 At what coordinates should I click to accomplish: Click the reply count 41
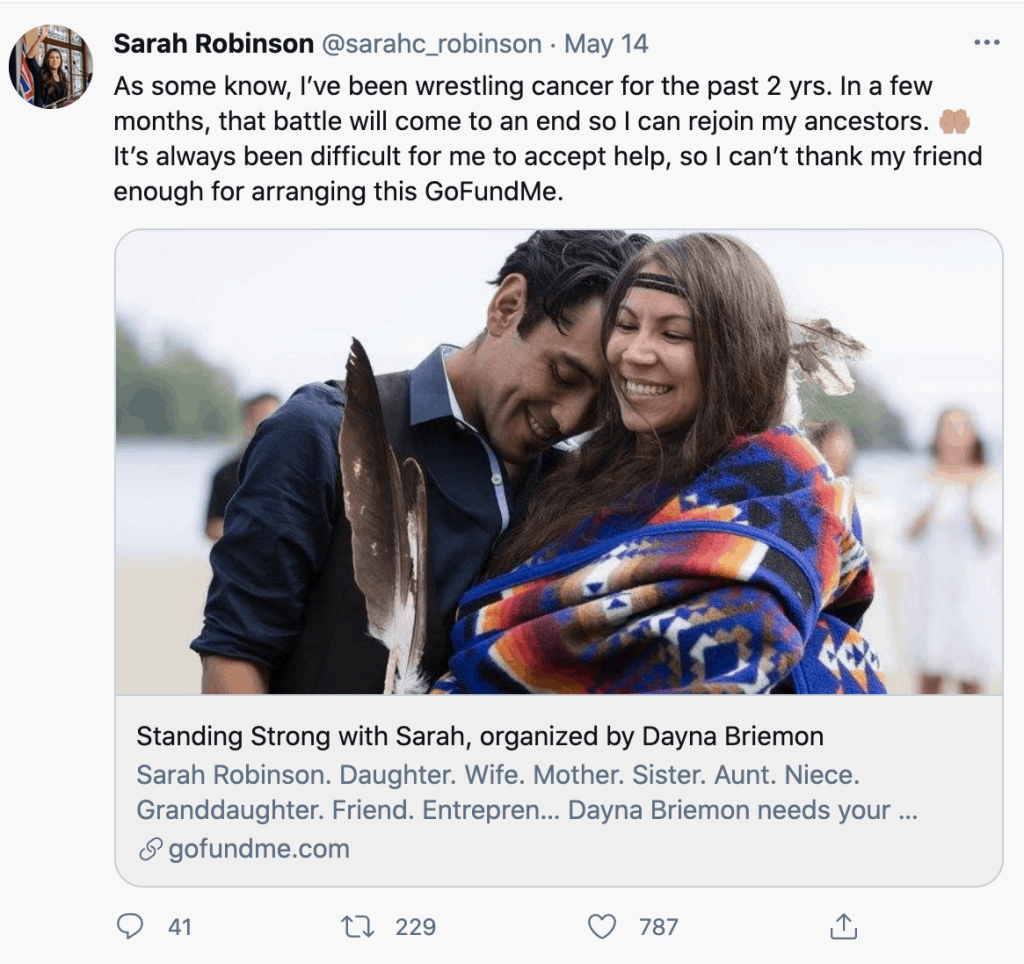pos(180,927)
